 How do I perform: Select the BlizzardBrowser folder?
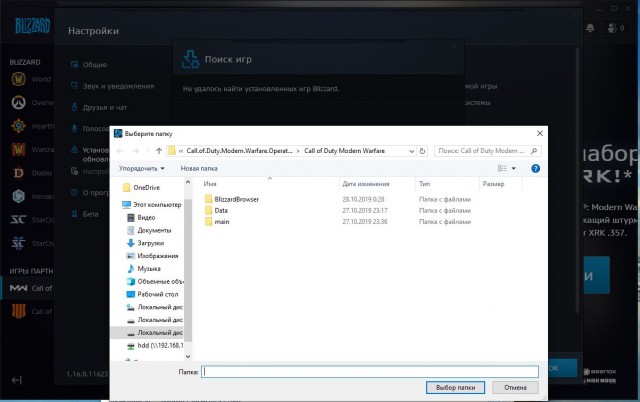pyautogui.click(x=231, y=199)
